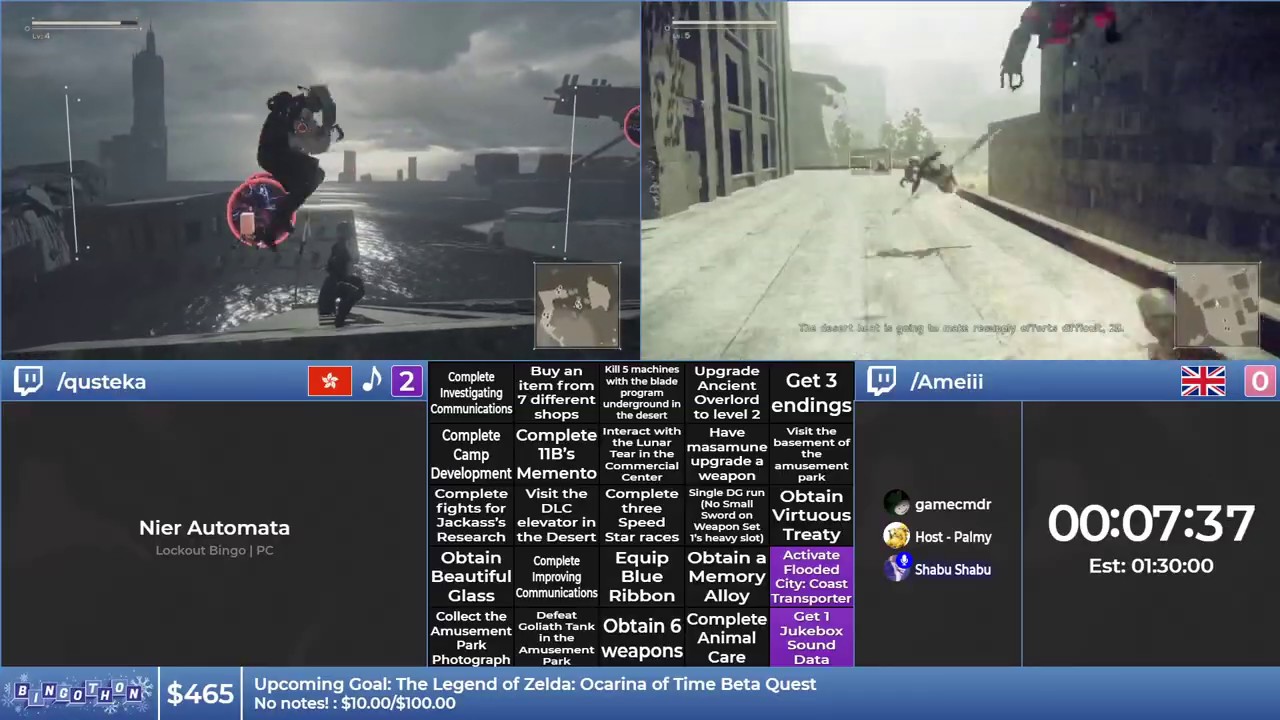Image resolution: width=1280 pixels, height=720 pixels.
Task: Select Defeat Goliath Tank in the Amusement Park cell
Action: tap(556, 638)
